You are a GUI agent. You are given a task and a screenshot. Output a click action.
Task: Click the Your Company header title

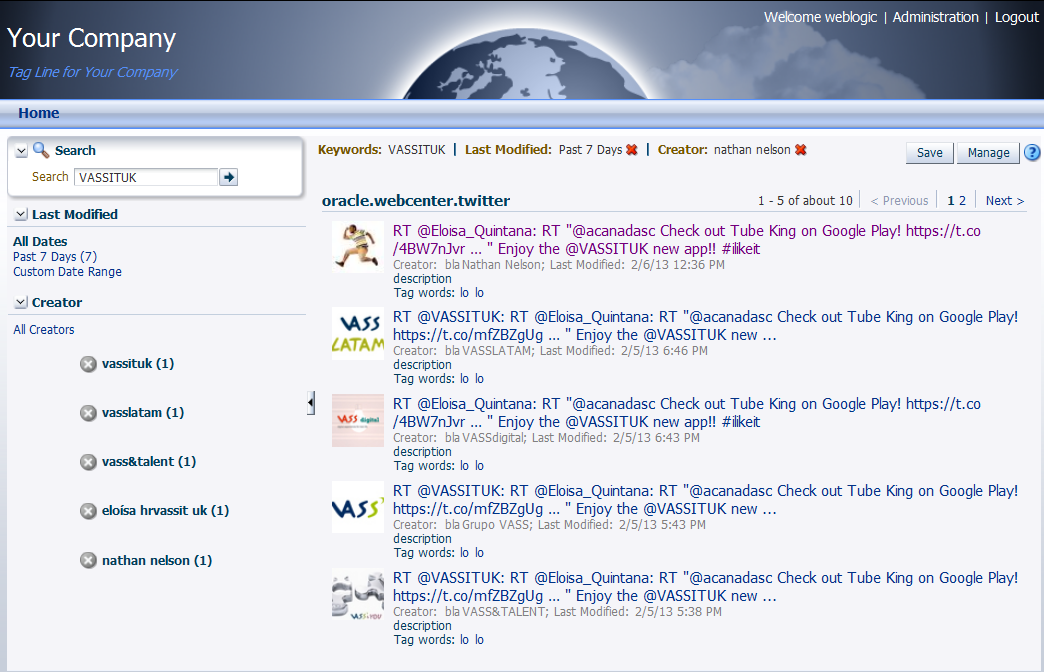pyautogui.click(x=91, y=39)
